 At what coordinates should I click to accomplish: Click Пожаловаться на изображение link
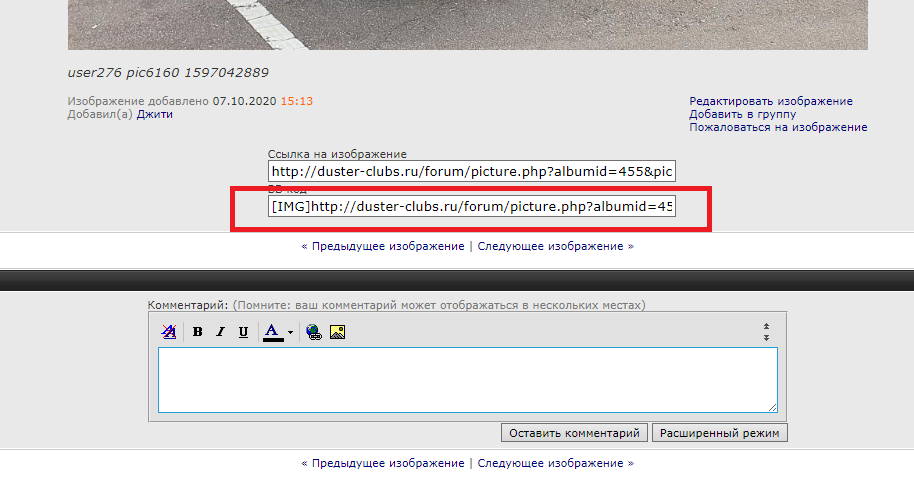778,127
